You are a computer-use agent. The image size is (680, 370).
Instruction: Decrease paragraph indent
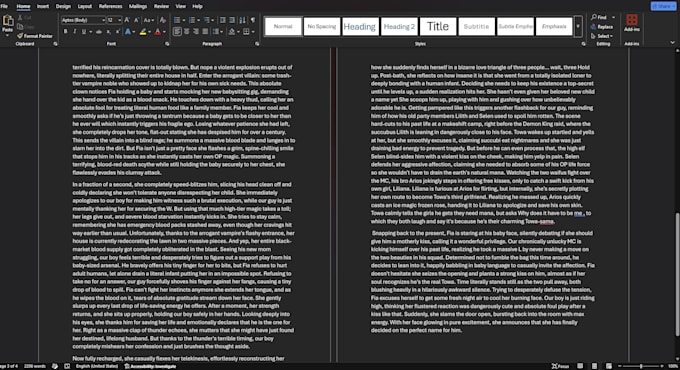coord(222,20)
